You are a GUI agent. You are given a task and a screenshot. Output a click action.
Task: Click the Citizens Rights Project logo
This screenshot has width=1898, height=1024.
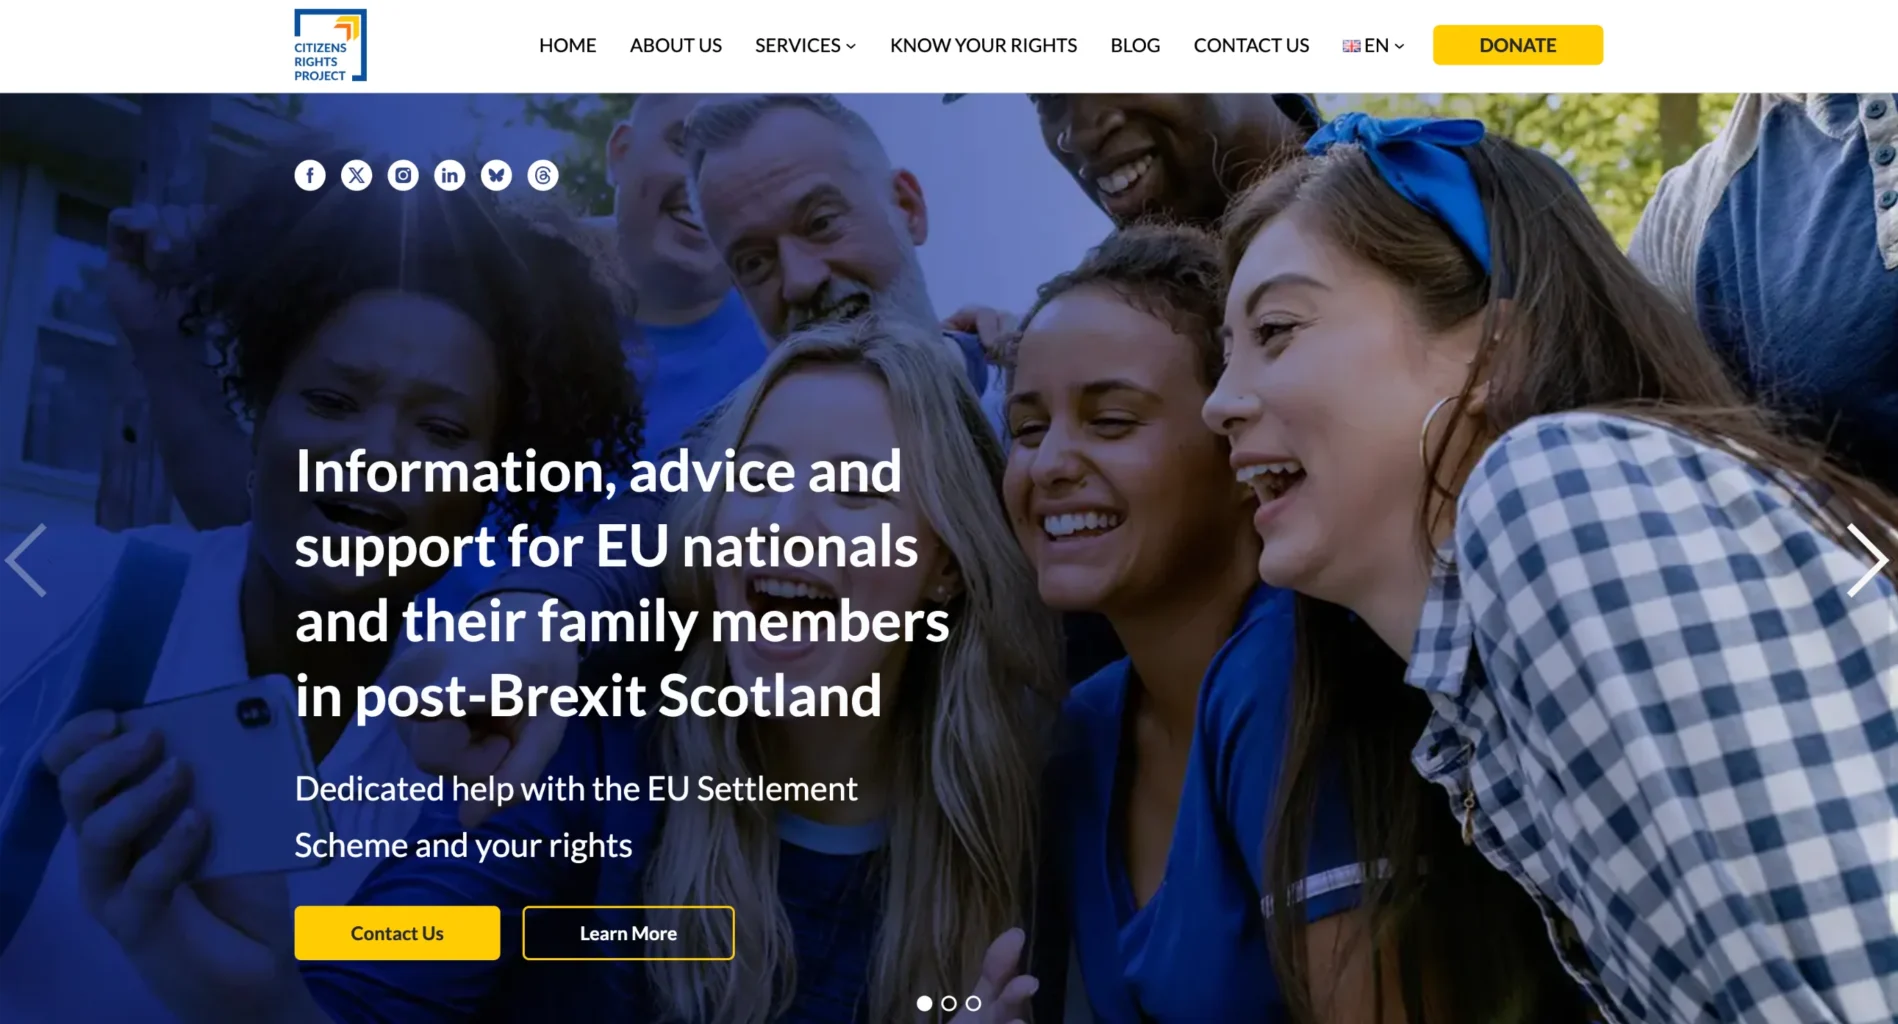click(x=330, y=45)
